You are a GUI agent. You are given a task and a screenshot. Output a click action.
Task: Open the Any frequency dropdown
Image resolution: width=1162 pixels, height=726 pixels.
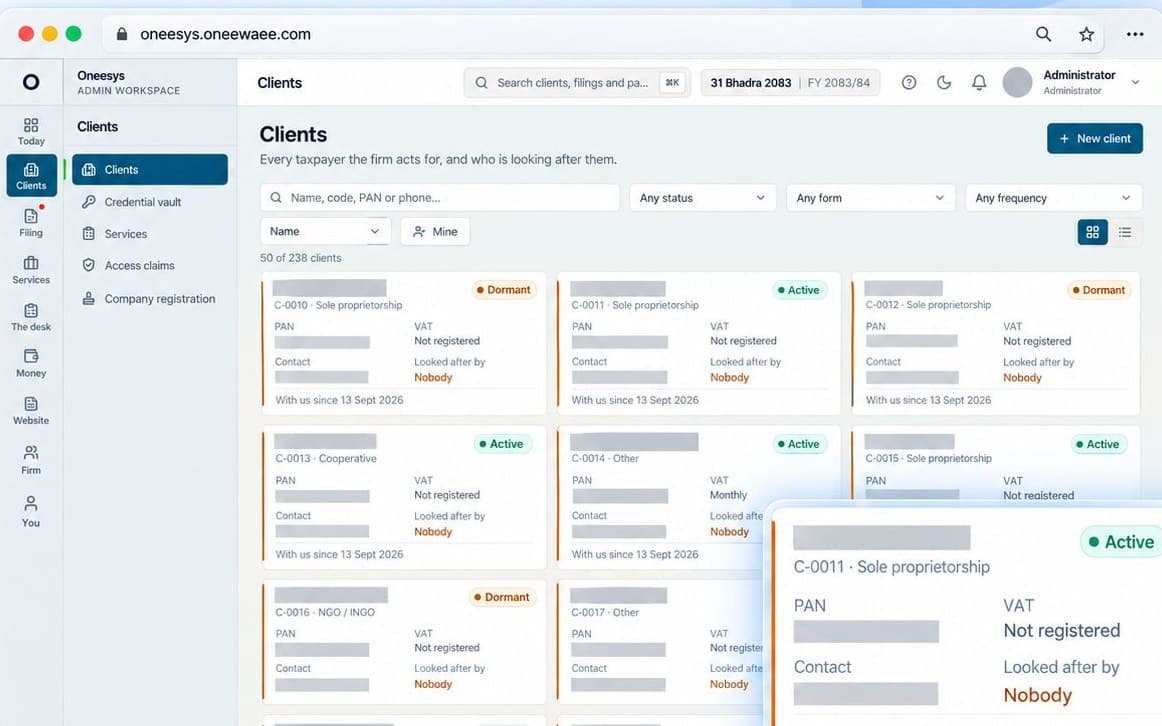point(1052,198)
